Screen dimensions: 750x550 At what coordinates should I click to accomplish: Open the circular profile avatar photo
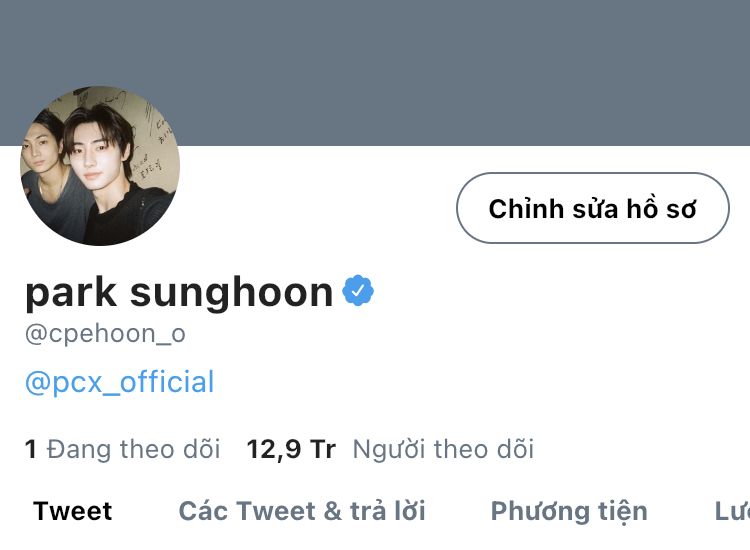point(100,165)
